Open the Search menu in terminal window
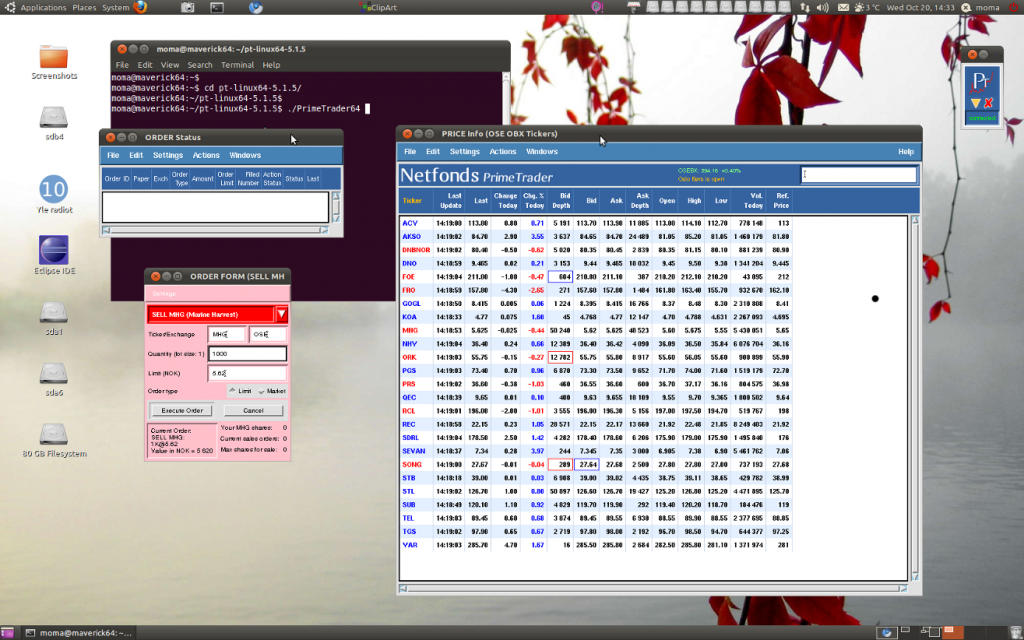The width and height of the screenshot is (1024, 640). pyautogui.click(x=200, y=65)
